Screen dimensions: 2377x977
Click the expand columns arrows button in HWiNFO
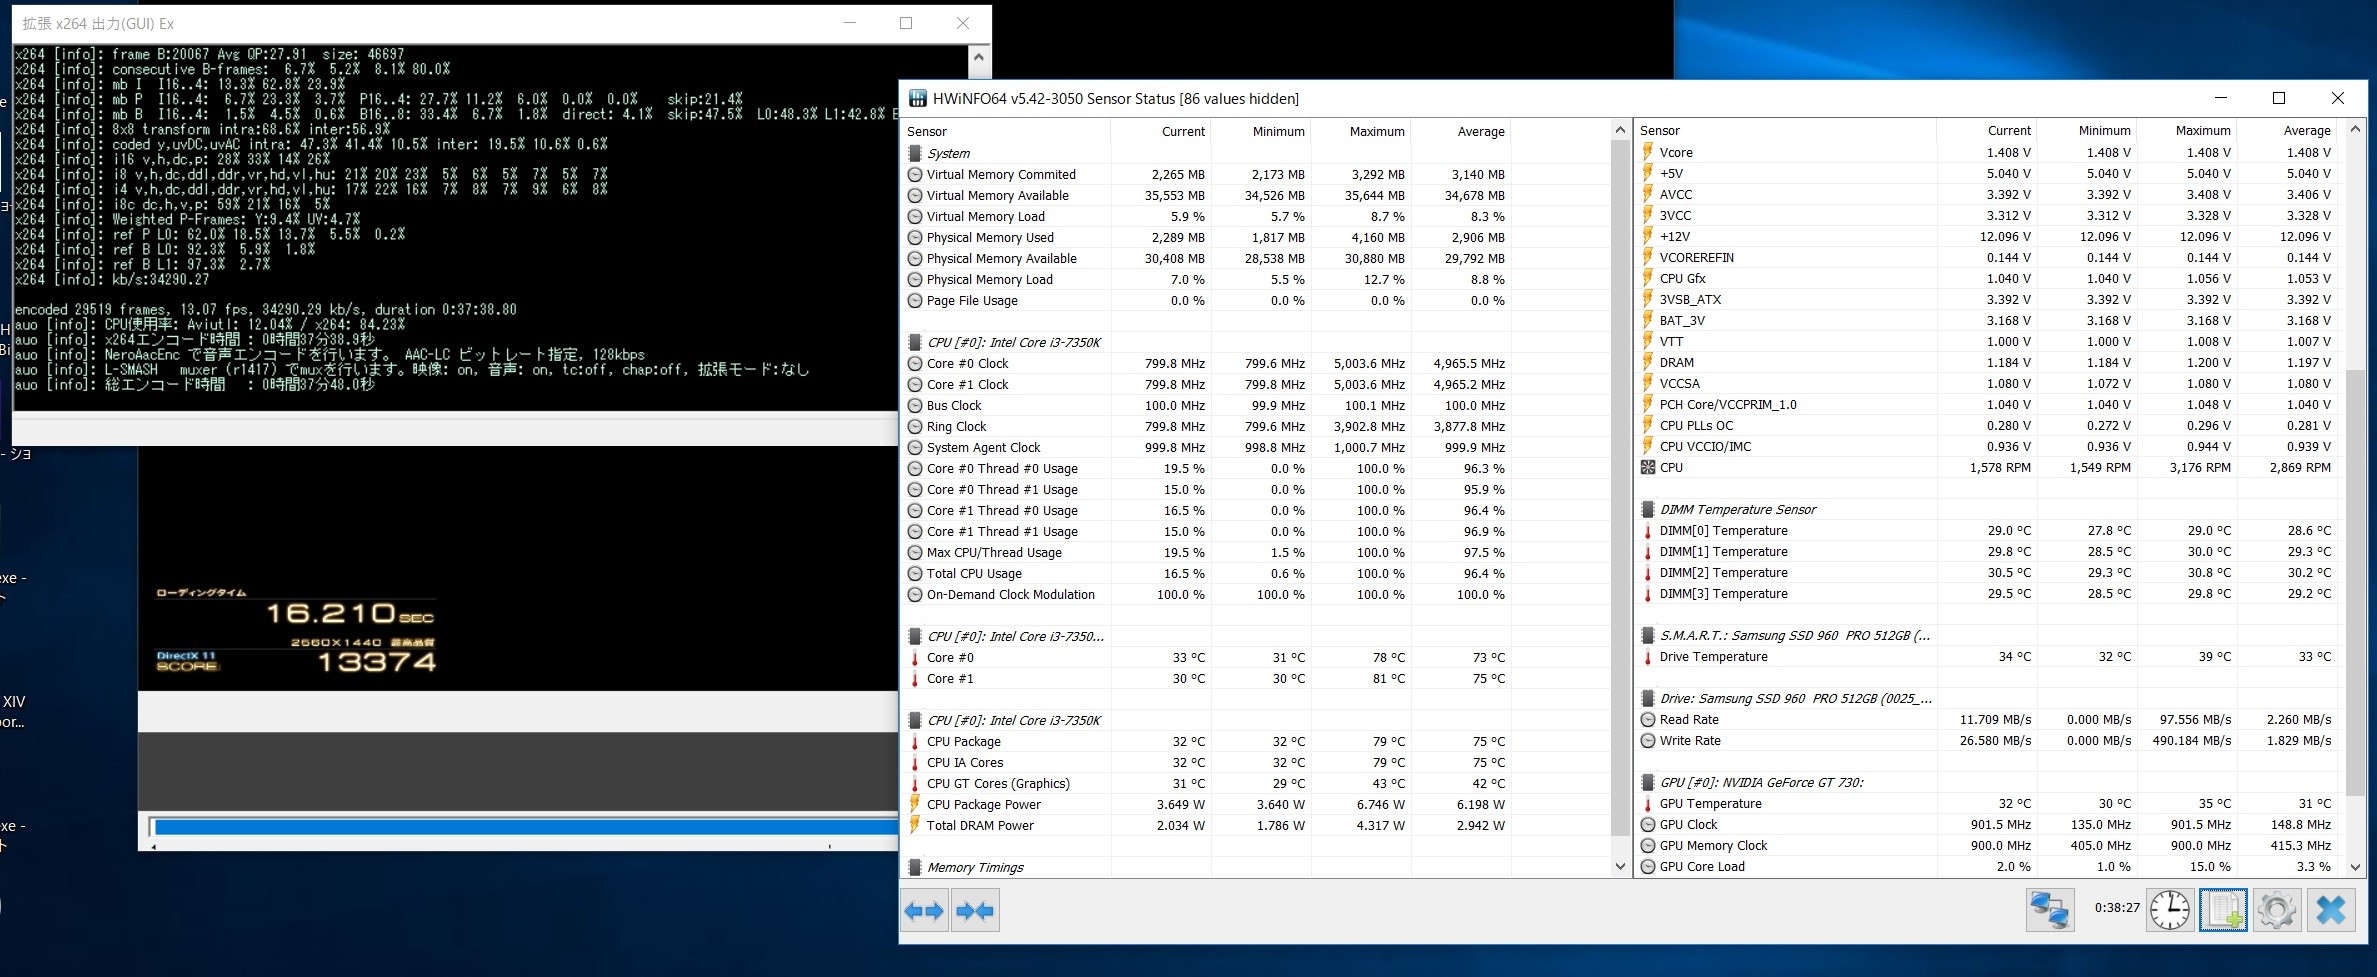(924, 911)
